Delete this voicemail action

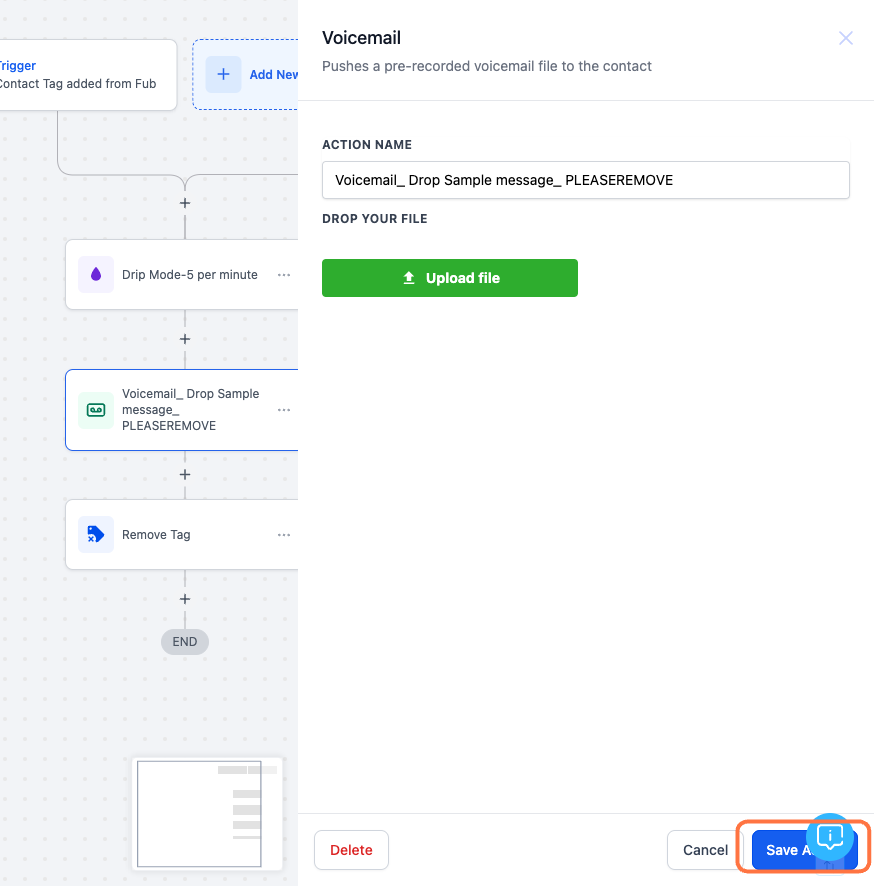351,850
